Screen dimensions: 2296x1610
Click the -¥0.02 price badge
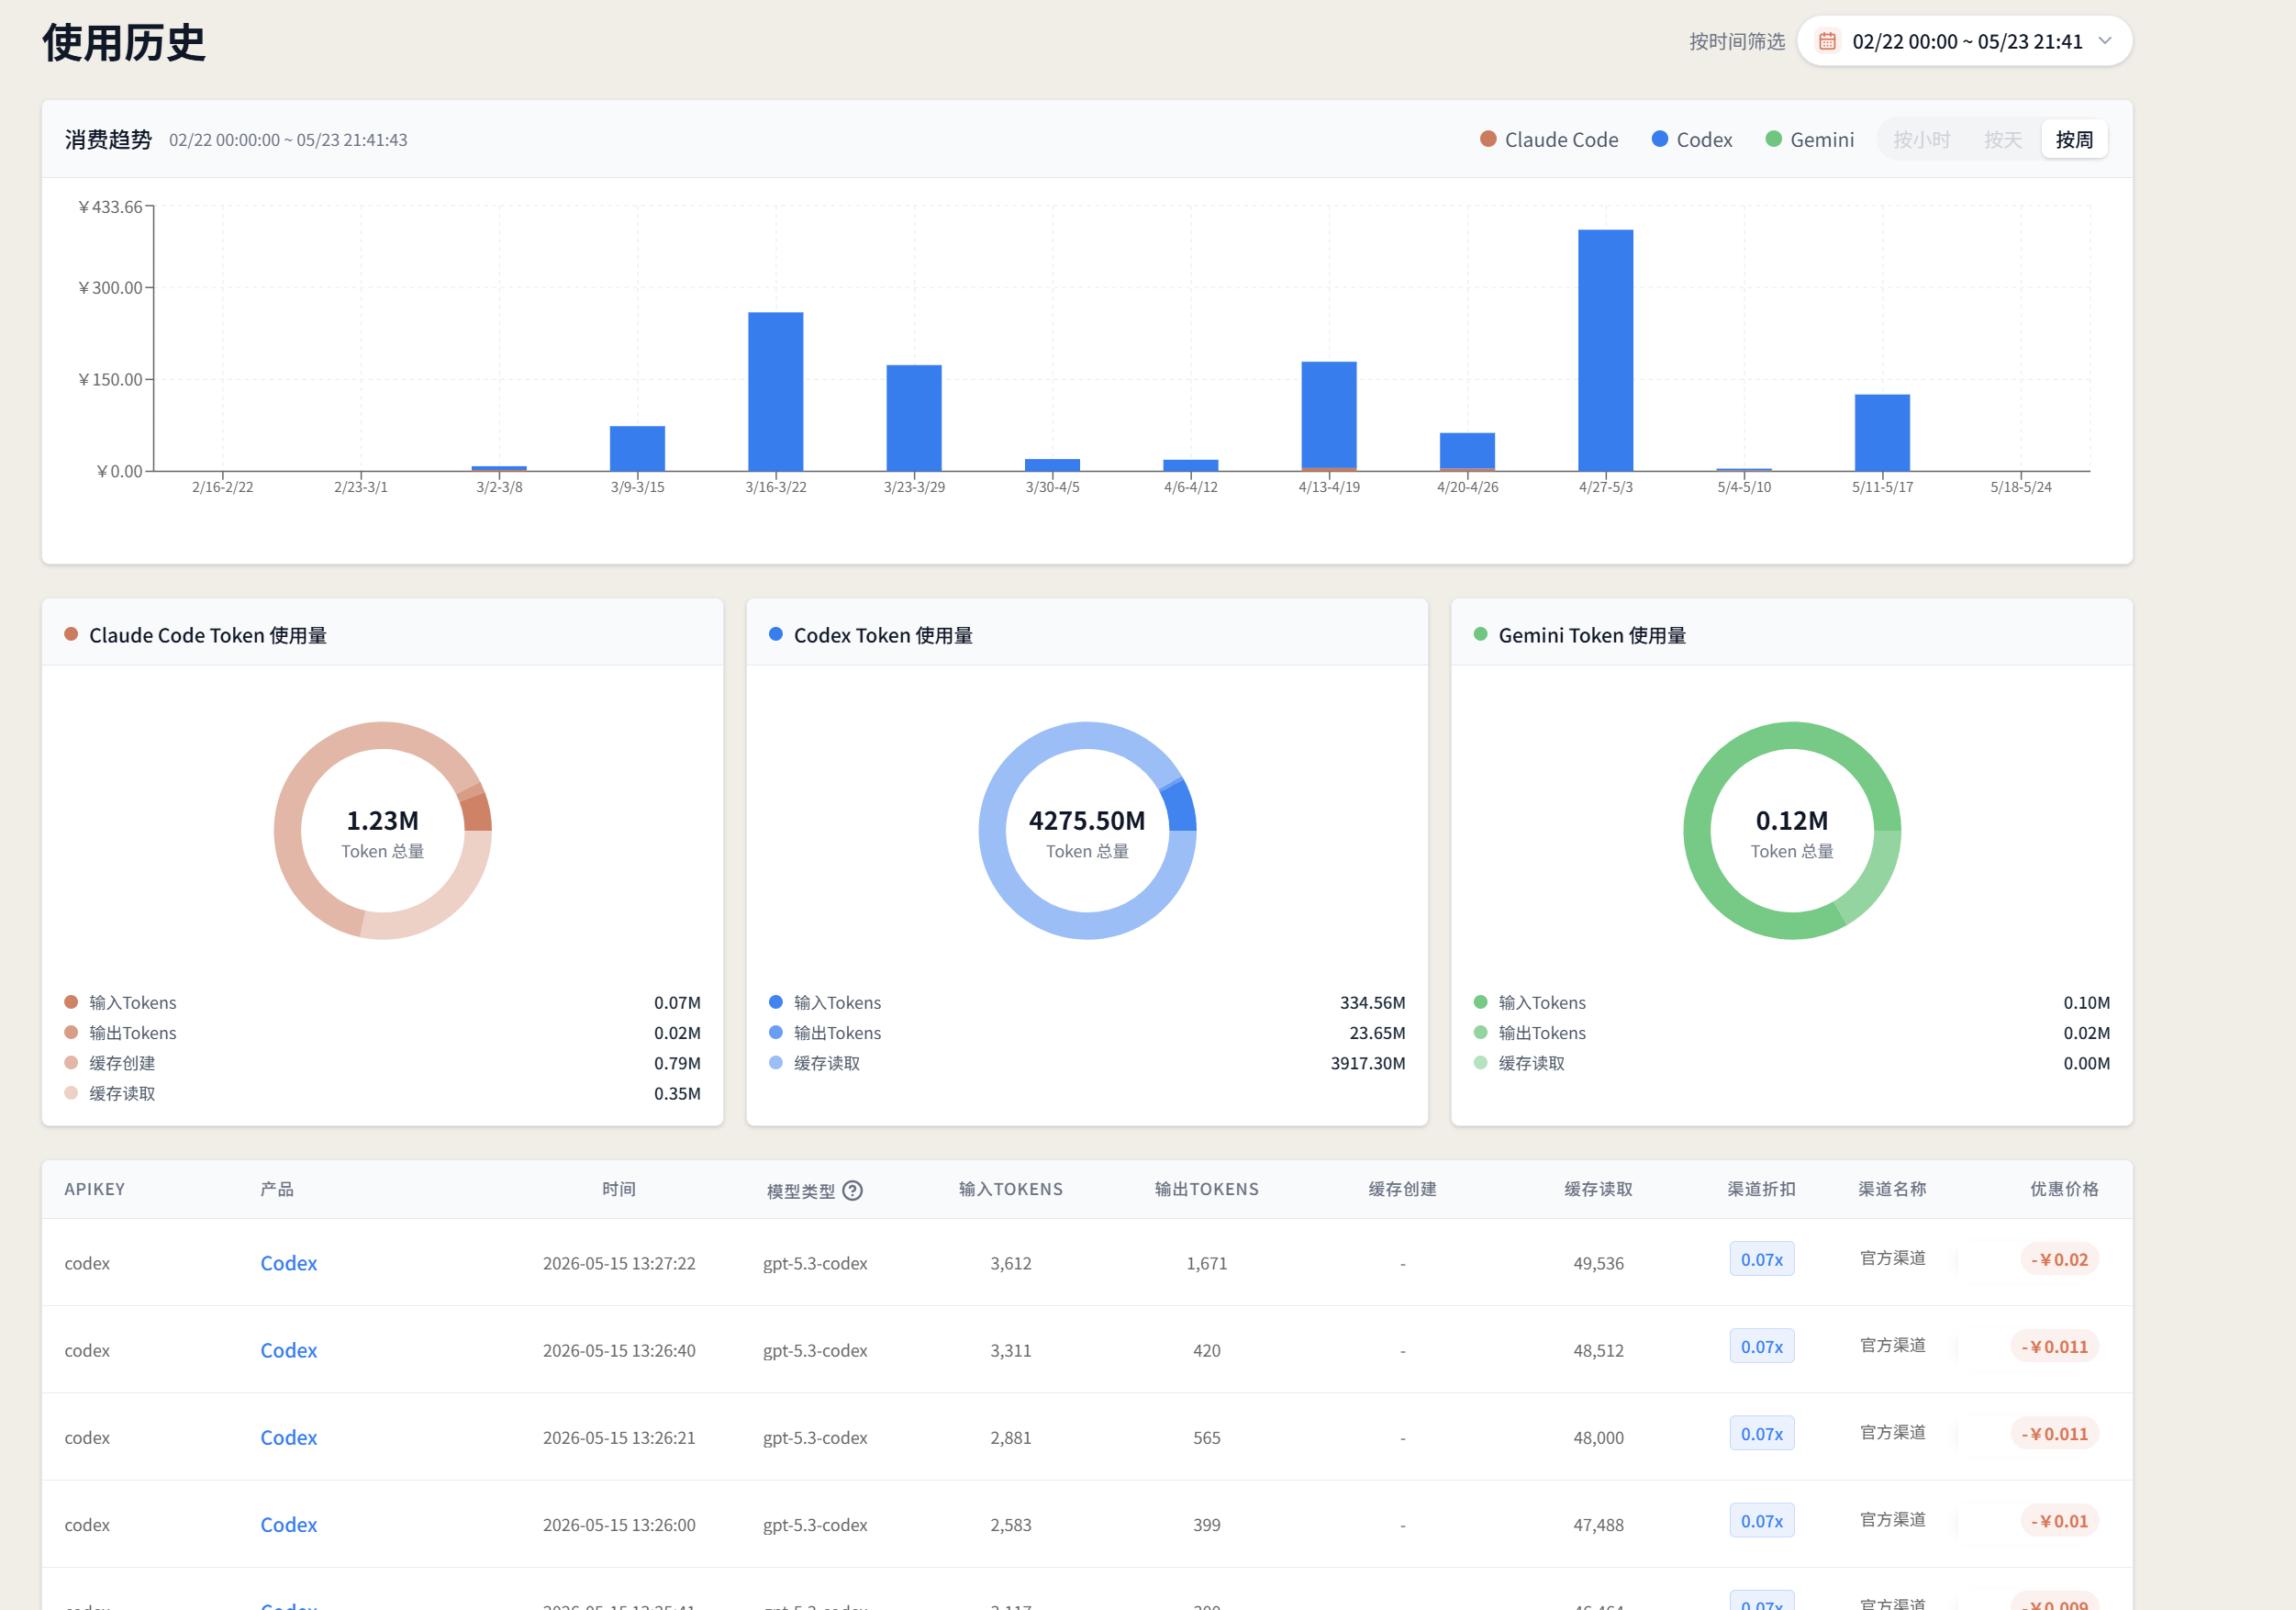click(x=2059, y=1259)
